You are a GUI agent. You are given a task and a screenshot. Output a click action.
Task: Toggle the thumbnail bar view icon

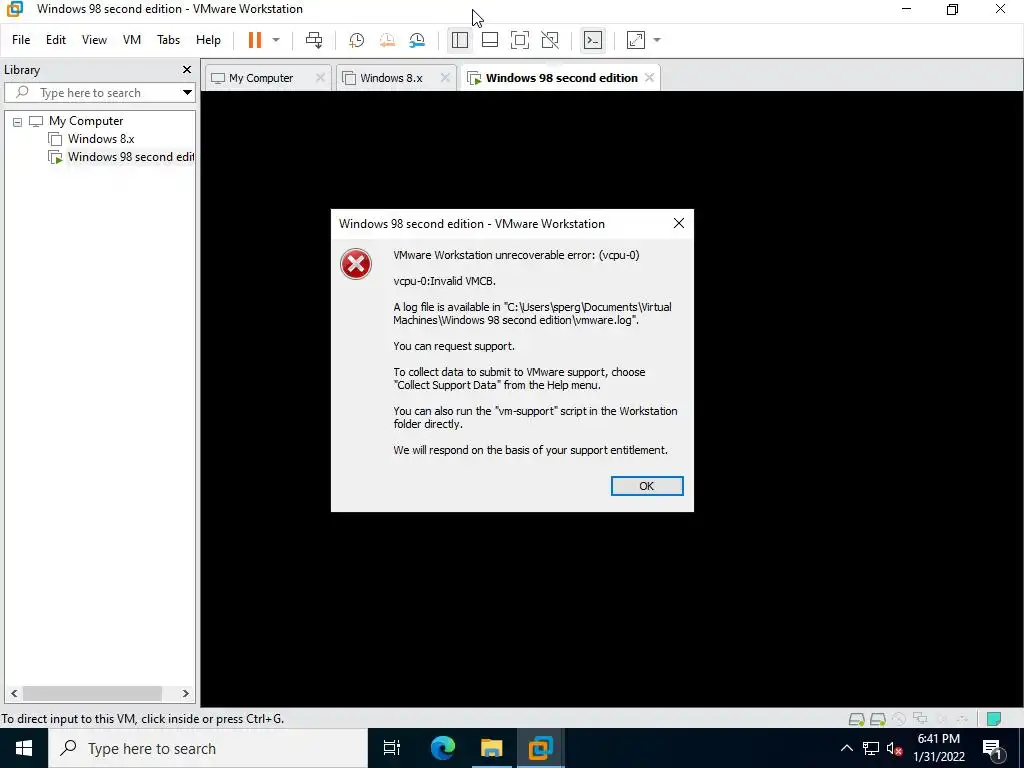point(490,40)
